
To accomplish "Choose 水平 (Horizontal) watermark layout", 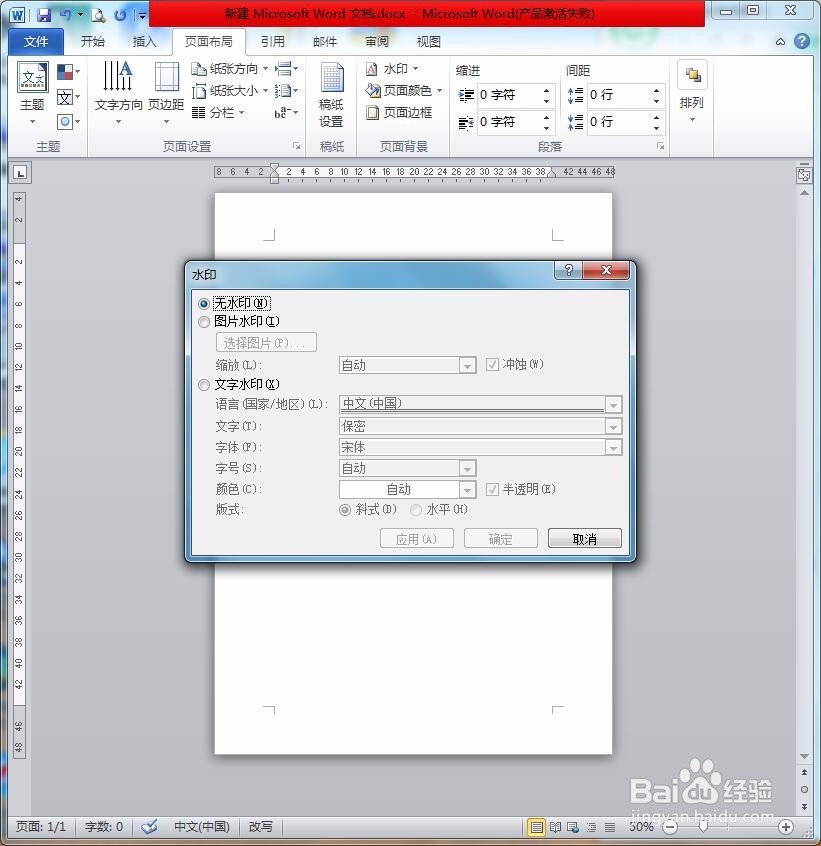I will tap(416, 510).
